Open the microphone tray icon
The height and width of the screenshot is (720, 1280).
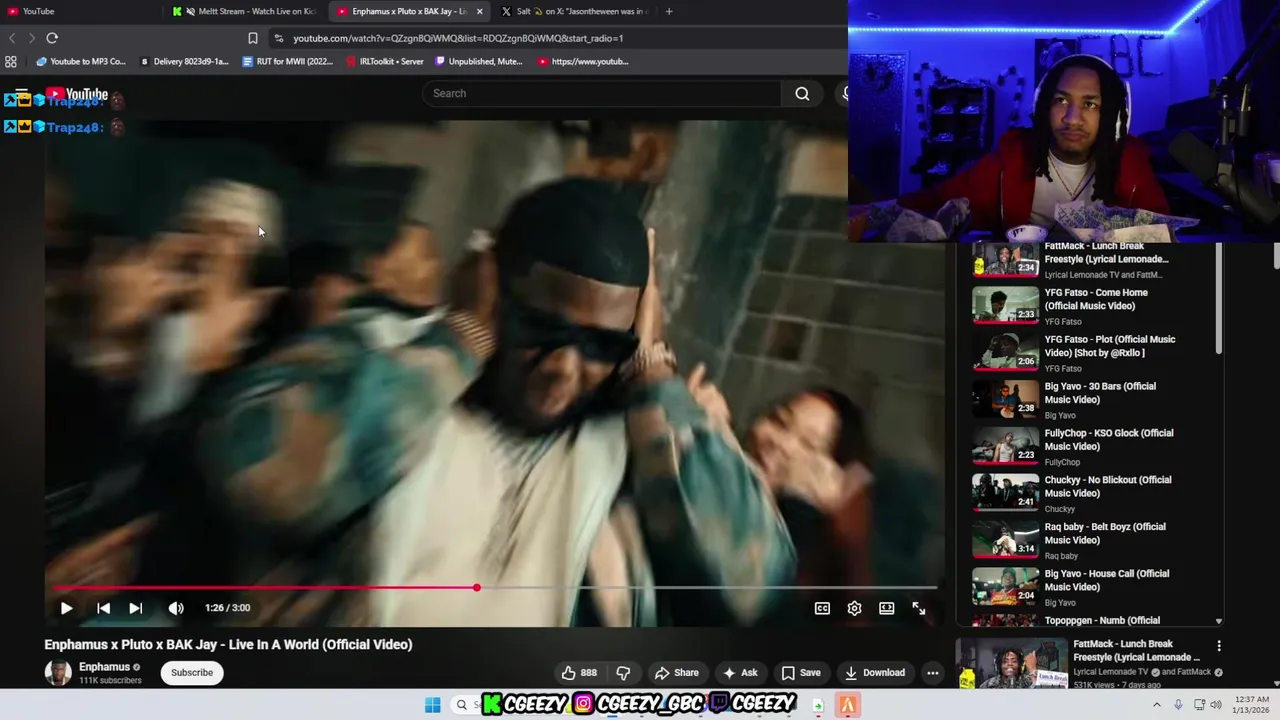pos(1178,705)
